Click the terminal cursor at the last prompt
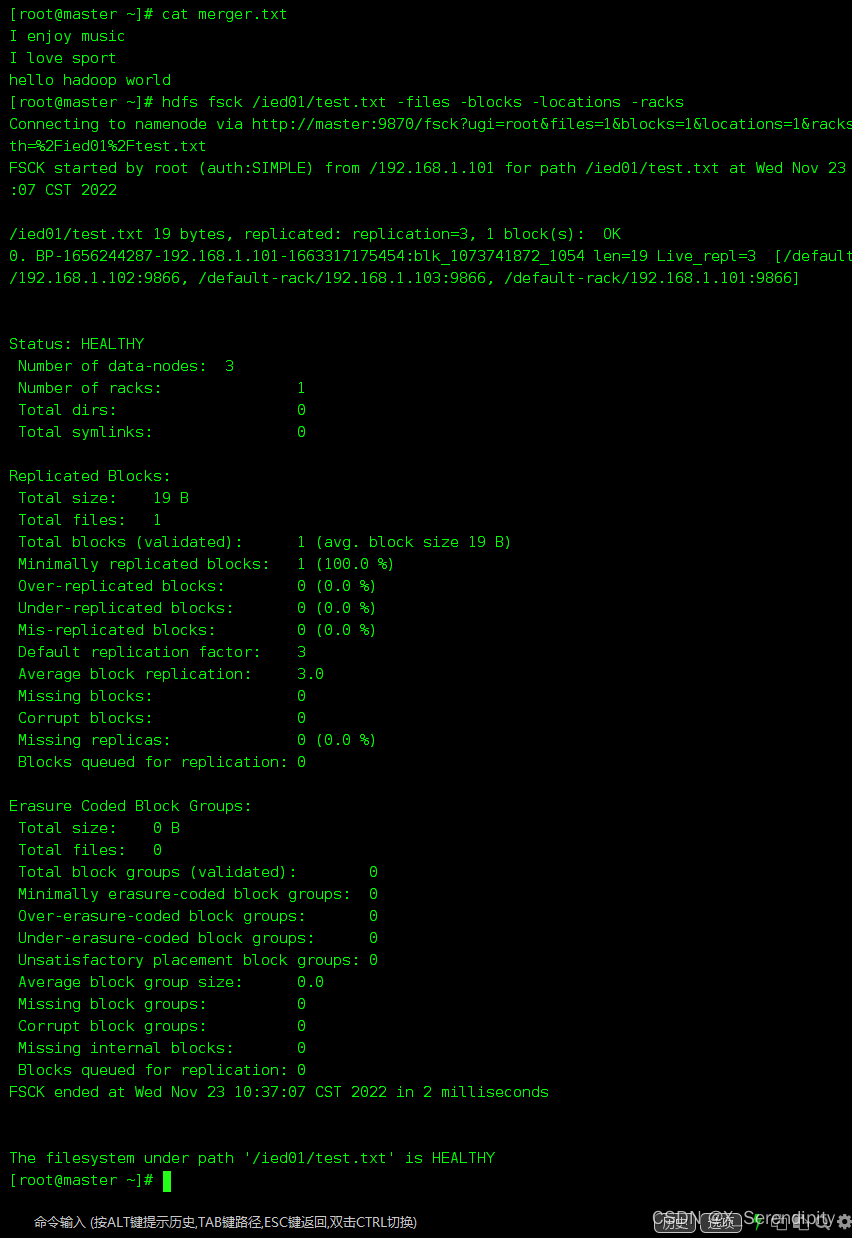 (167, 1180)
